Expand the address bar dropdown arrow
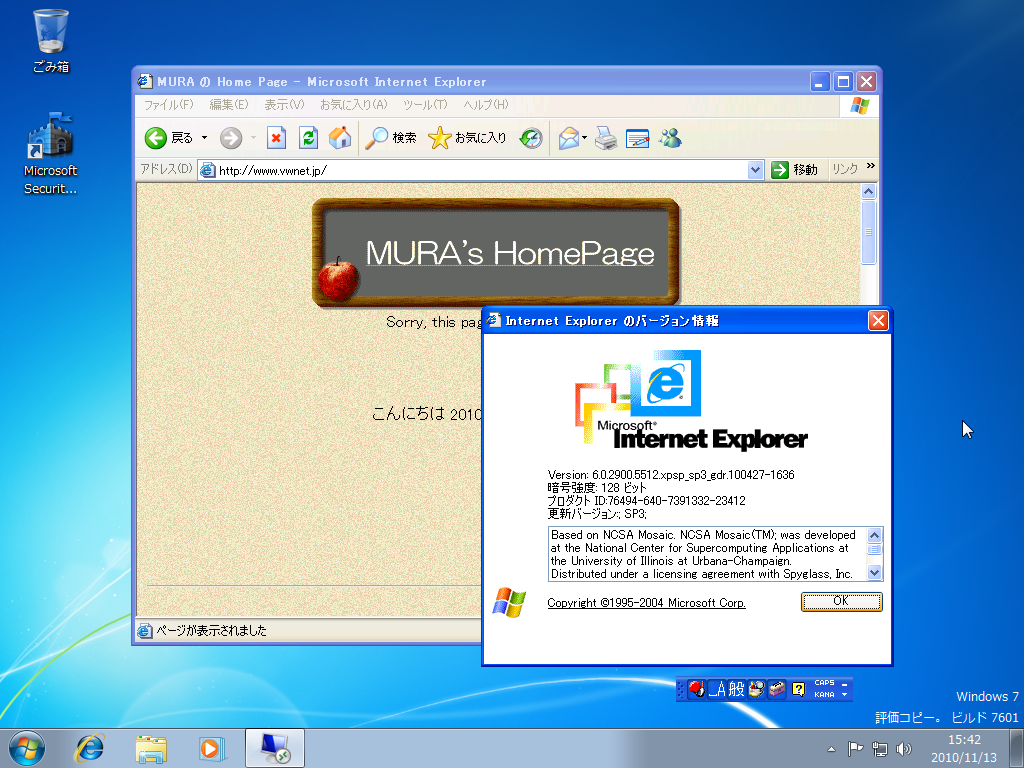The height and width of the screenshot is (768, 1024). (x=755, y=170)
